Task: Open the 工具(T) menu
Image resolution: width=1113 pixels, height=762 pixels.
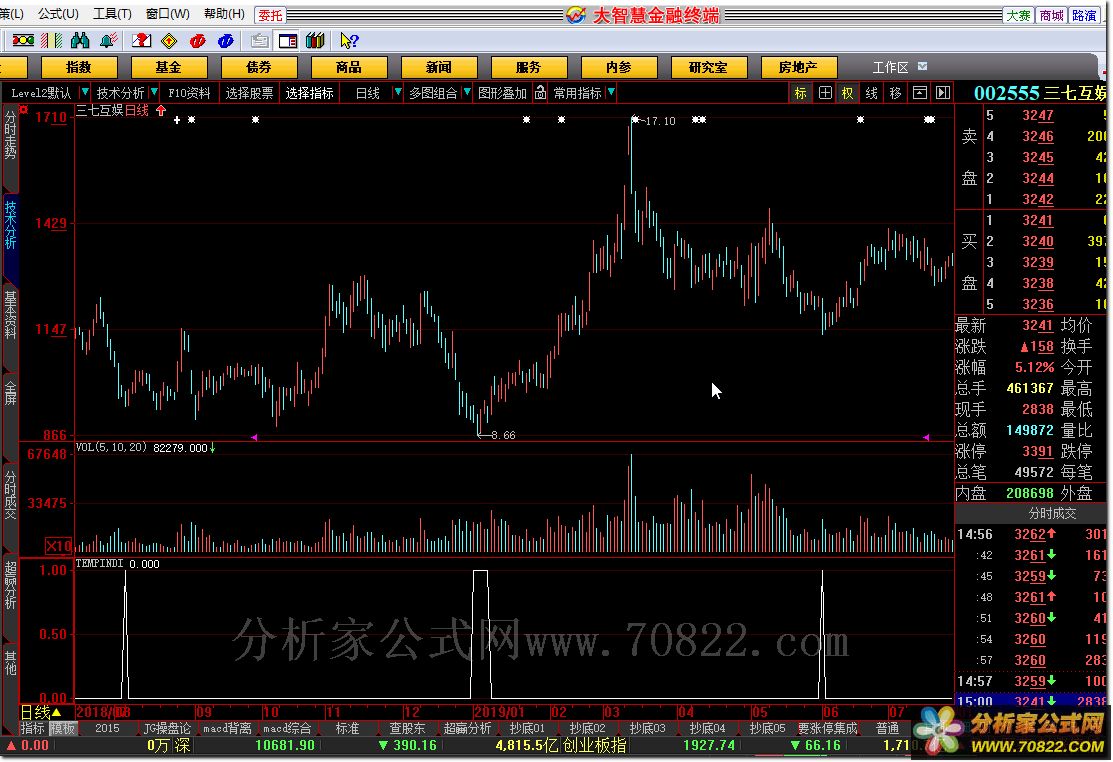Action: [x=112, y=13]
